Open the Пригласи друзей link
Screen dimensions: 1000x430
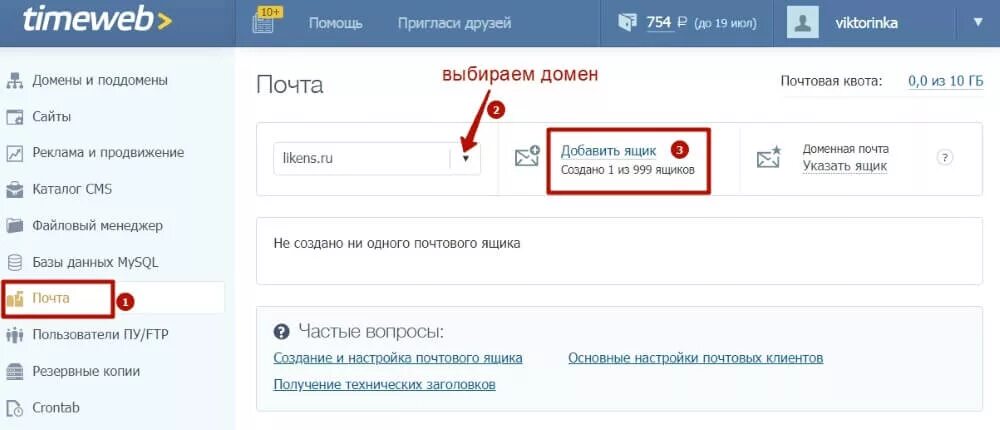454,23
